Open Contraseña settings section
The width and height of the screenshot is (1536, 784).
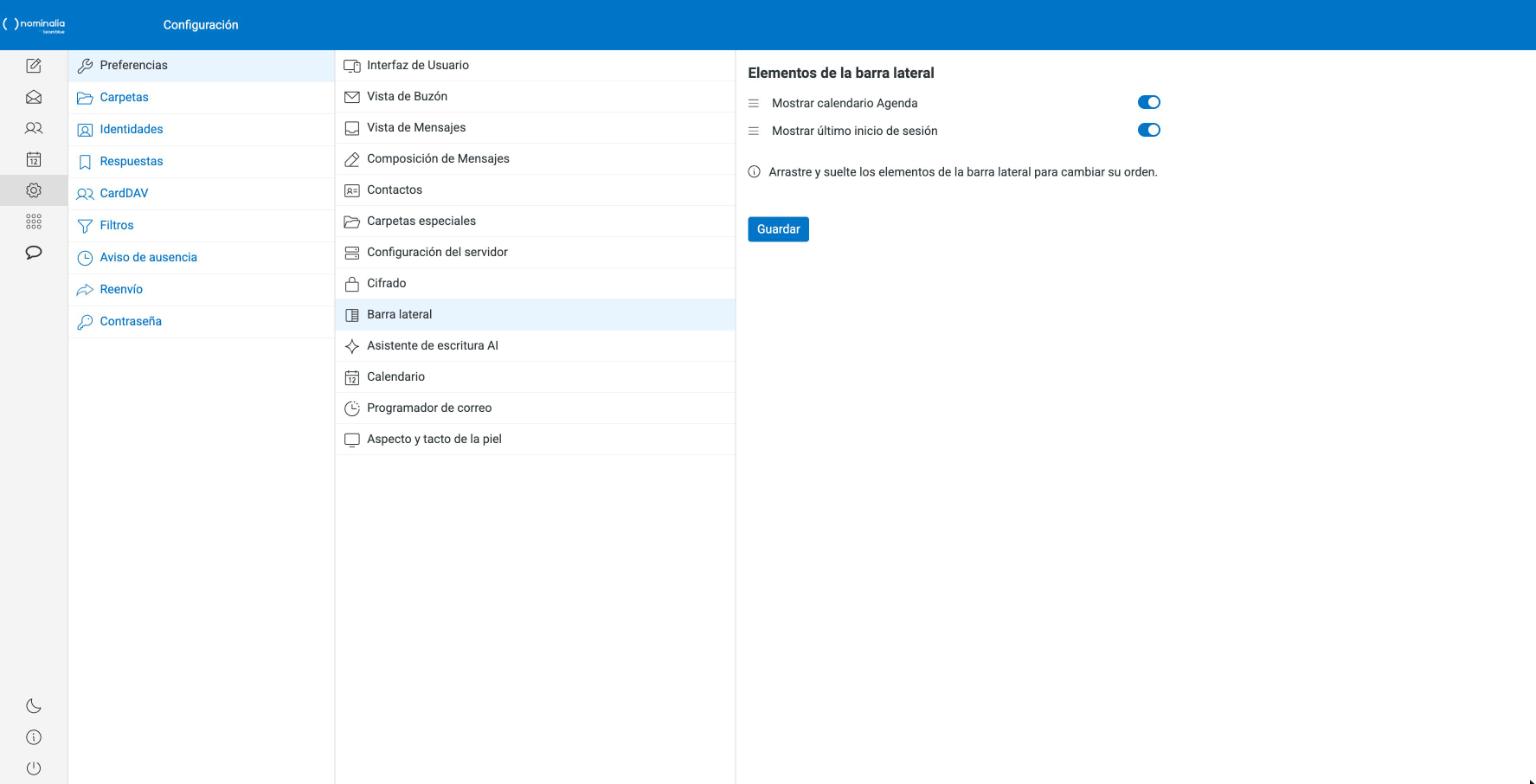pyautogui.click(x=201, y=321)
